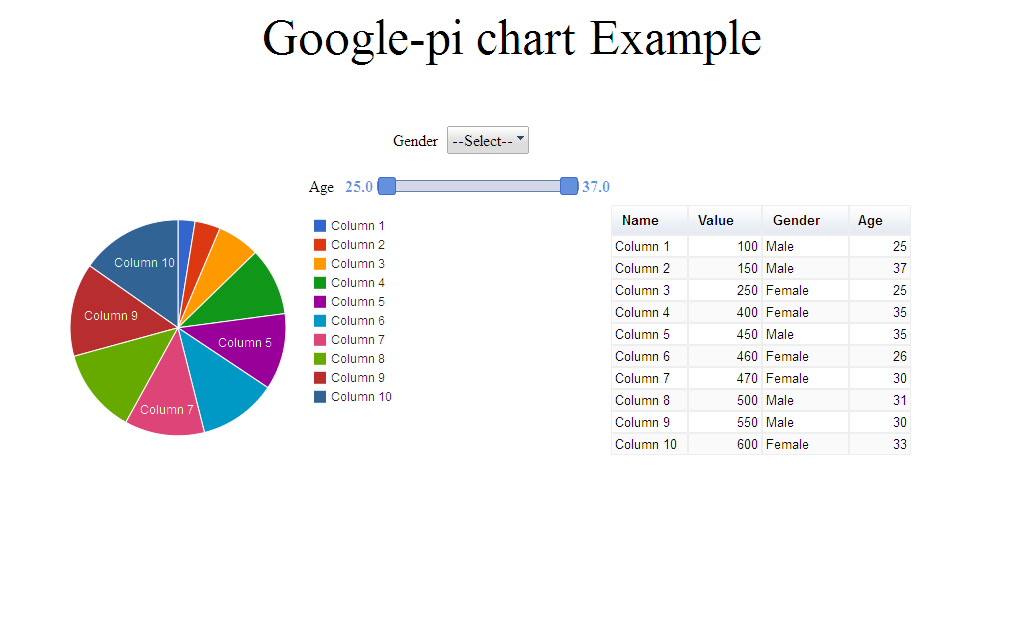This screenshot has height=639, width=1024.
Task: Click the Column 3 orange legend swatch
Action: (x=320, y=264)
